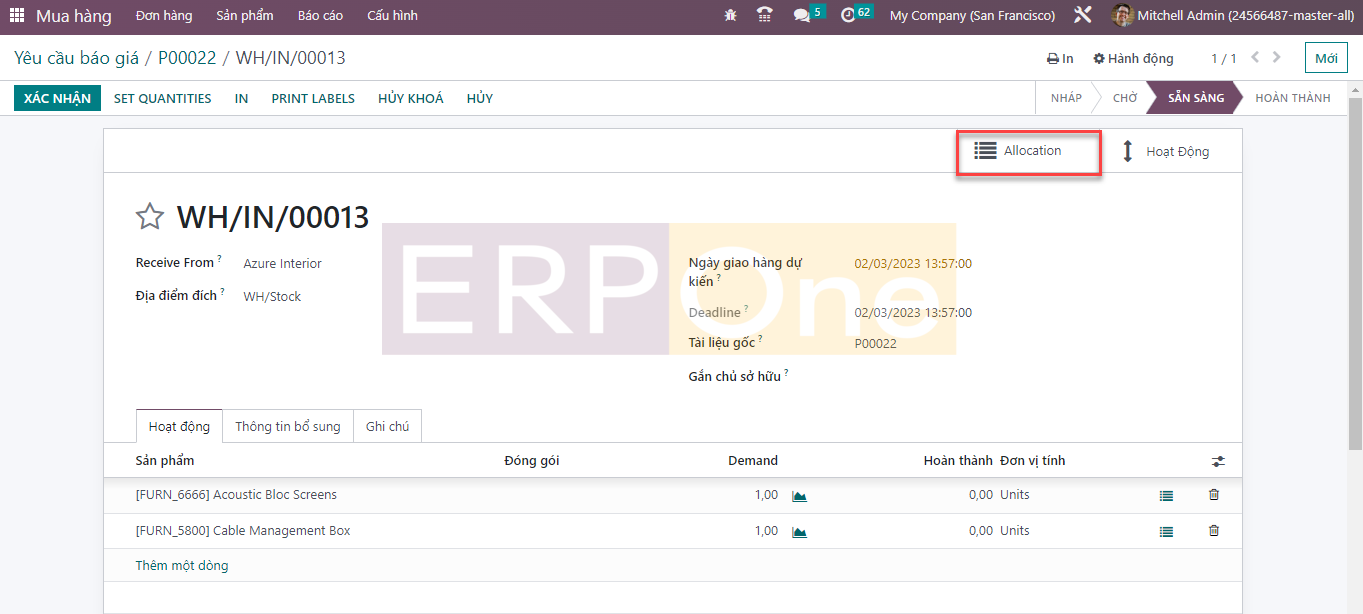Open detailed operations for Acoustic Bloc Screens
This screenshot has height=614, width=1363.
click(x=1166, y=496)
